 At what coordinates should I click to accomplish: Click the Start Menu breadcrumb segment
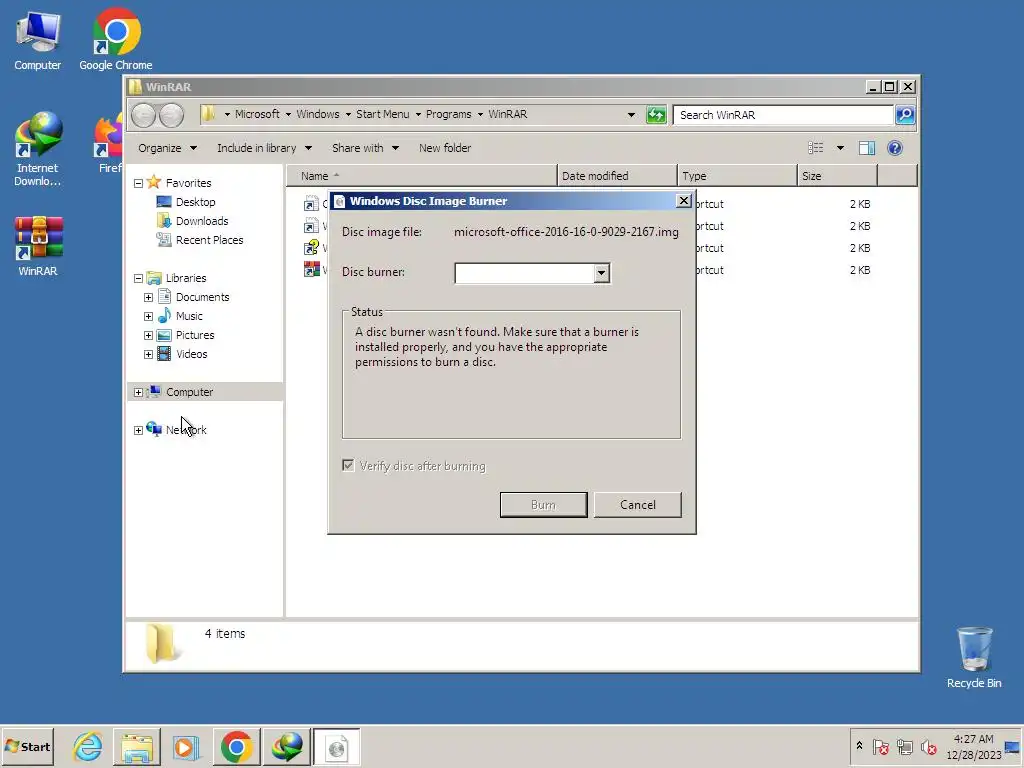[383, 114]
